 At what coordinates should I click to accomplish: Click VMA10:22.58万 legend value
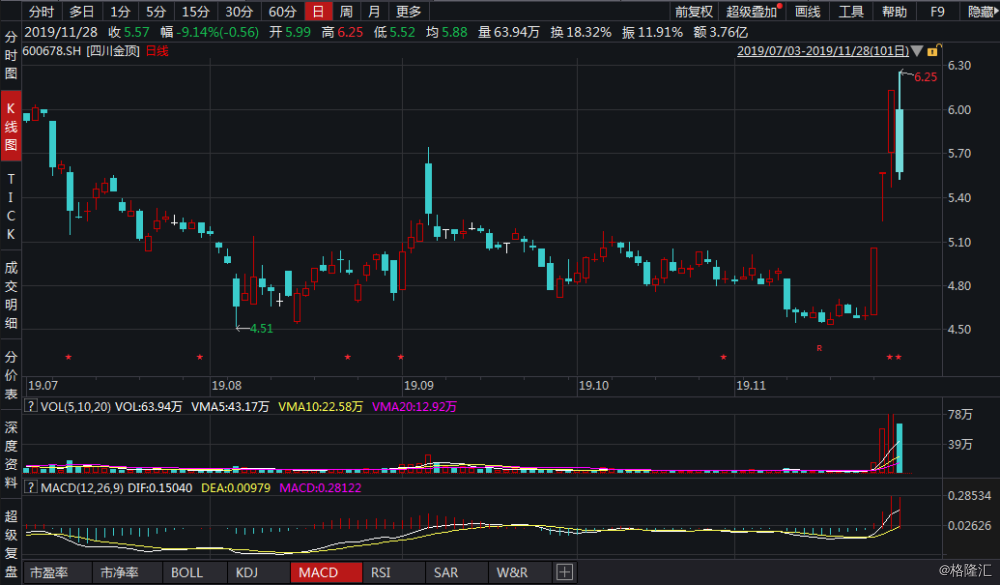320,406
